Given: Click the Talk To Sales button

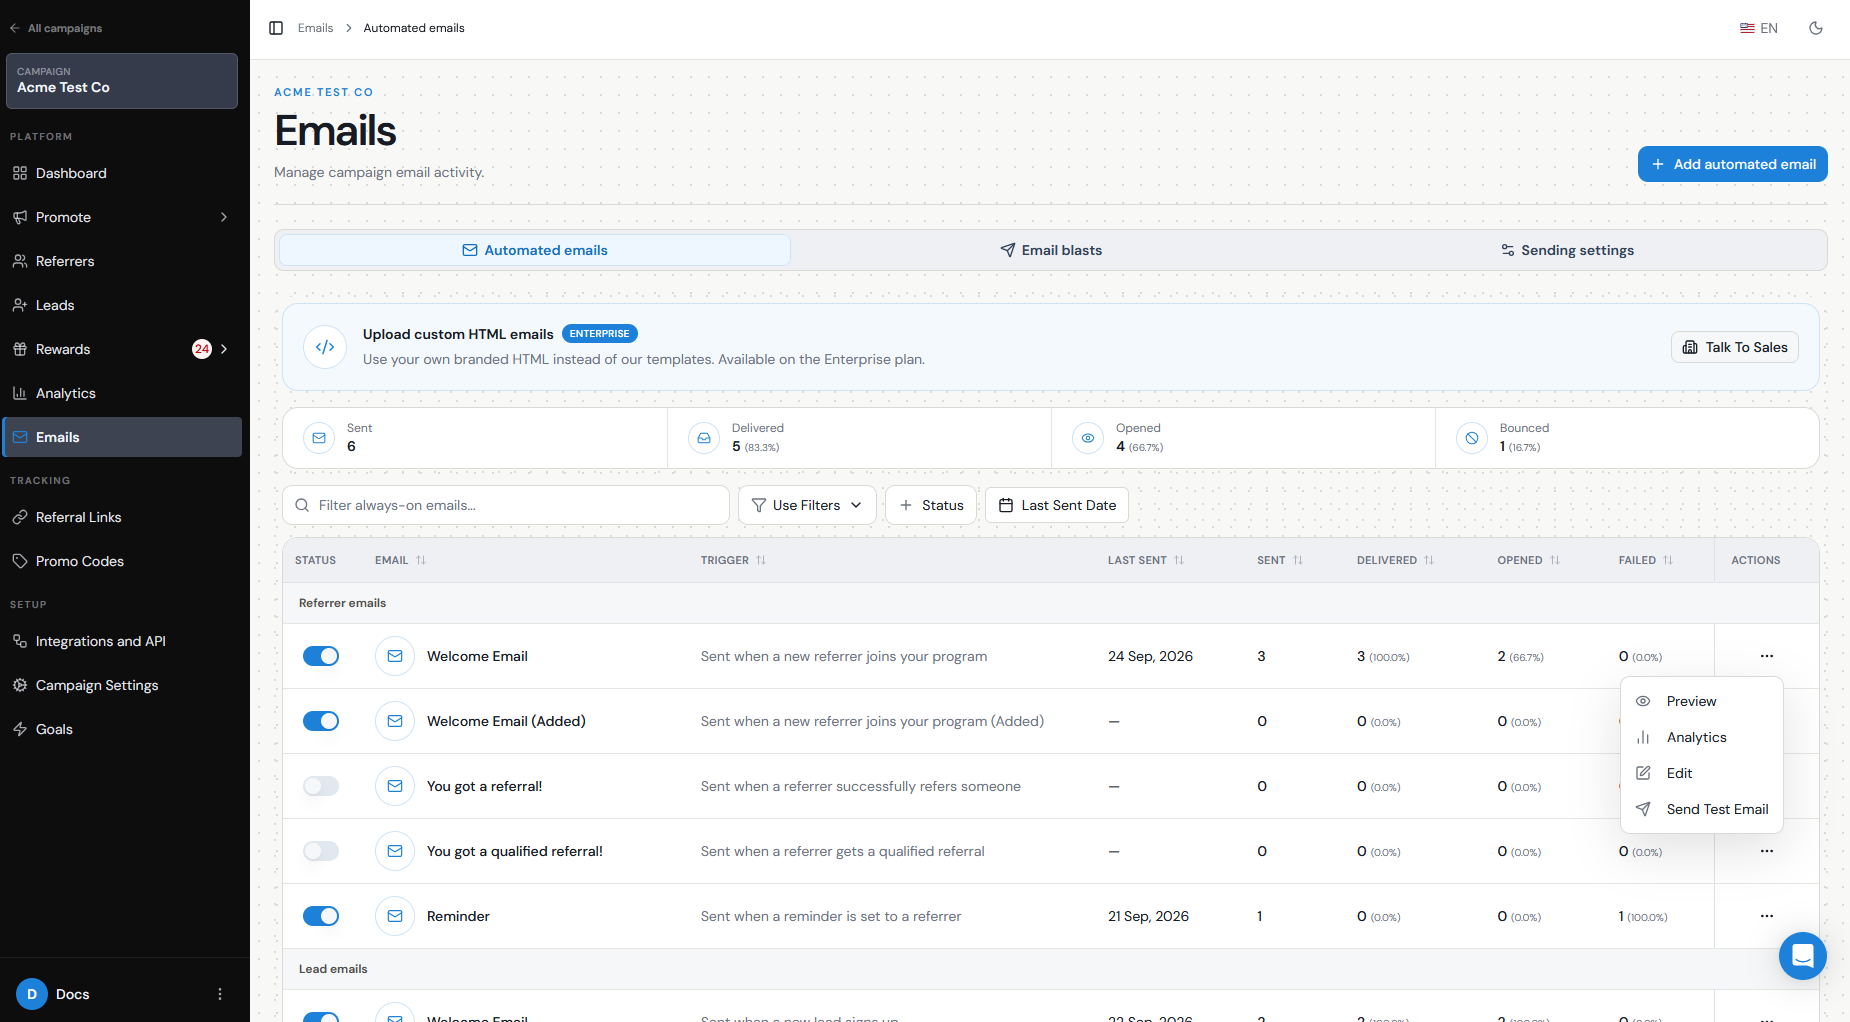Looking at the screenshot, I should [1735, 347].
